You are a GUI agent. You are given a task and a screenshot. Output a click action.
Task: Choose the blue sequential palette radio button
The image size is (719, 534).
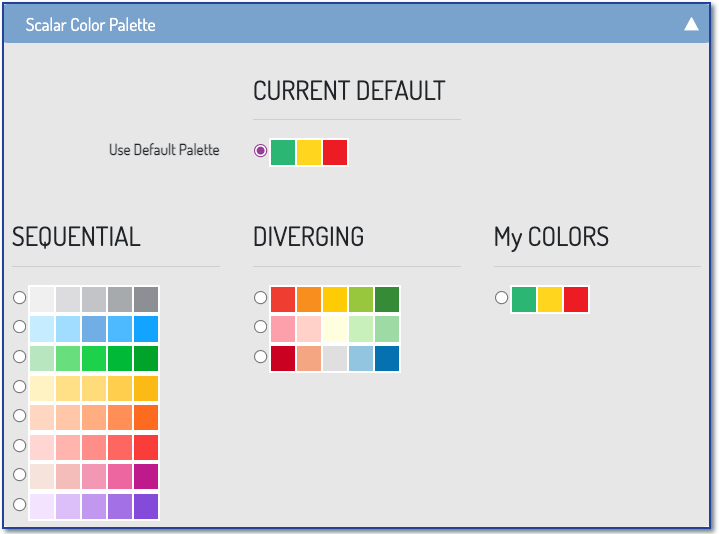[x=20, y=327]
